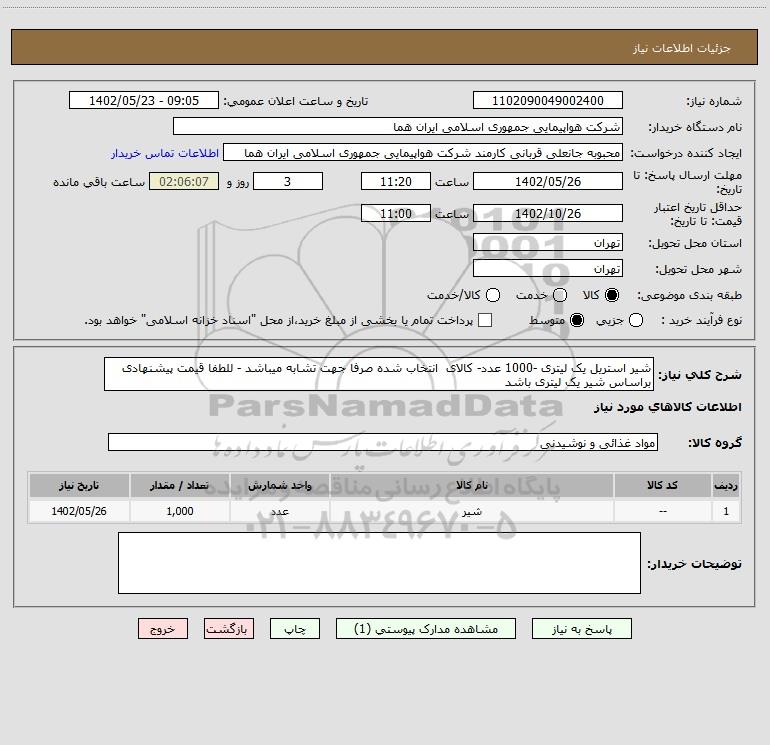This screenshot has height=745, width=770.
Task: Click the نام کالا column header
Action: tap(472, 485)
